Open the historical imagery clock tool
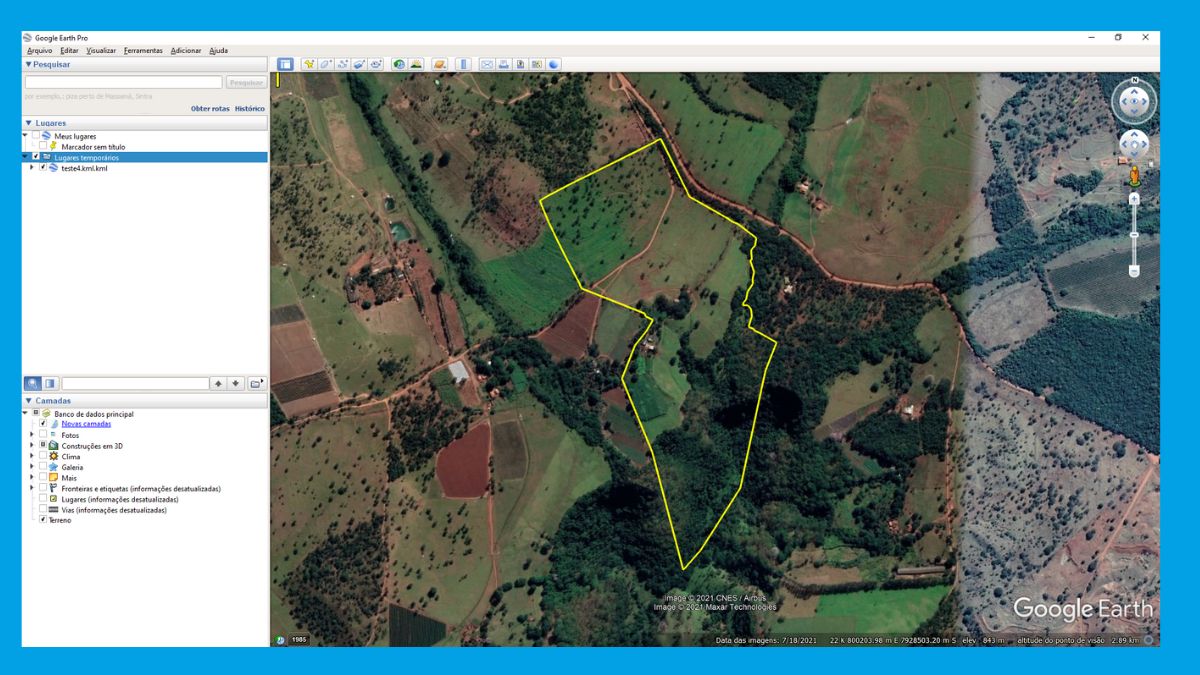Image resolution: width=1200 pixels, height=675 pixels. click(x=399, y=64)
